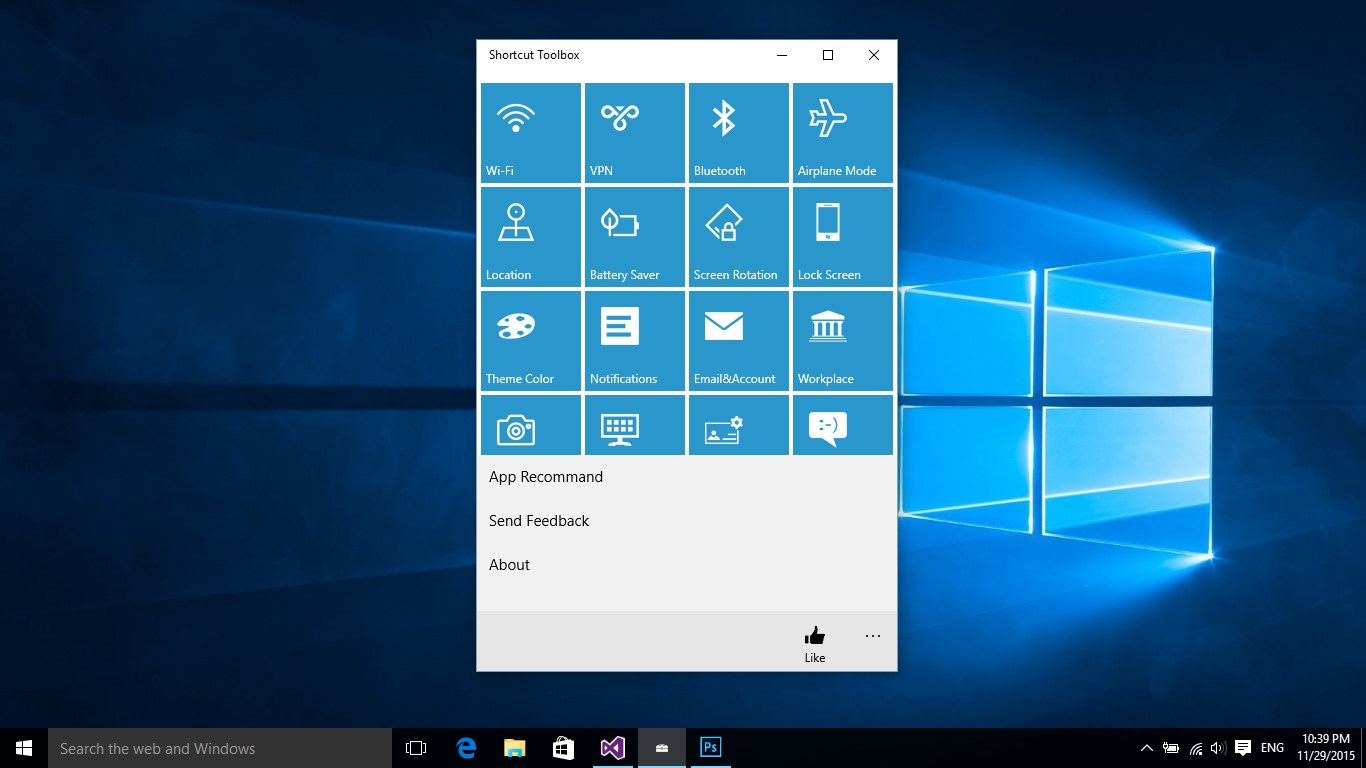The width and height of the screenshot is (1366, 768).
Task: Open the Airplane Mode tile
Action: pyautogui.click(x=843, y=133)
